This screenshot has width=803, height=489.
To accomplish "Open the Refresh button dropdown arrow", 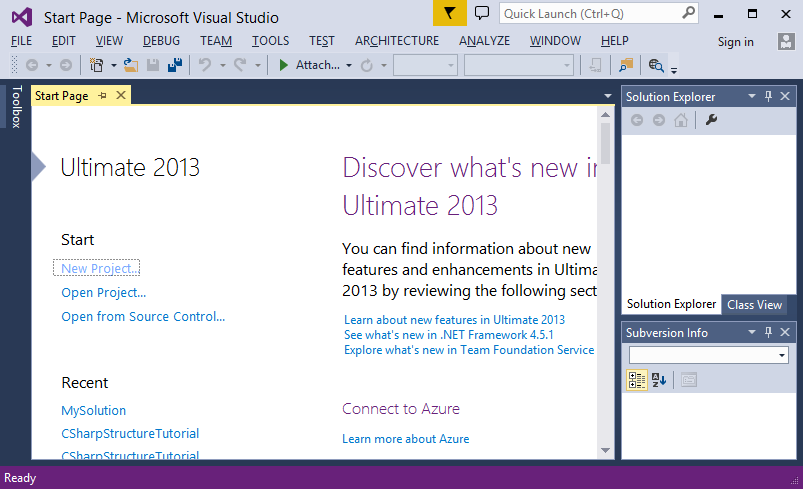I will coord(384,66).
